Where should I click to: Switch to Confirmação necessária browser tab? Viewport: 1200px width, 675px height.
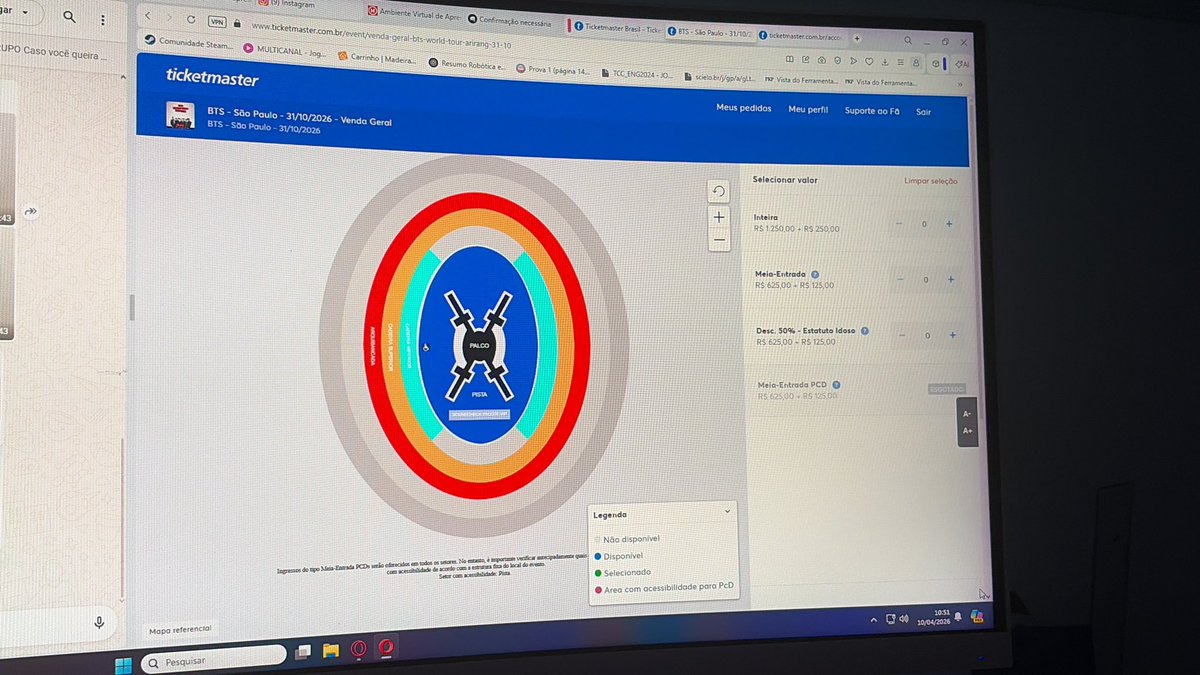pos(511,20)
